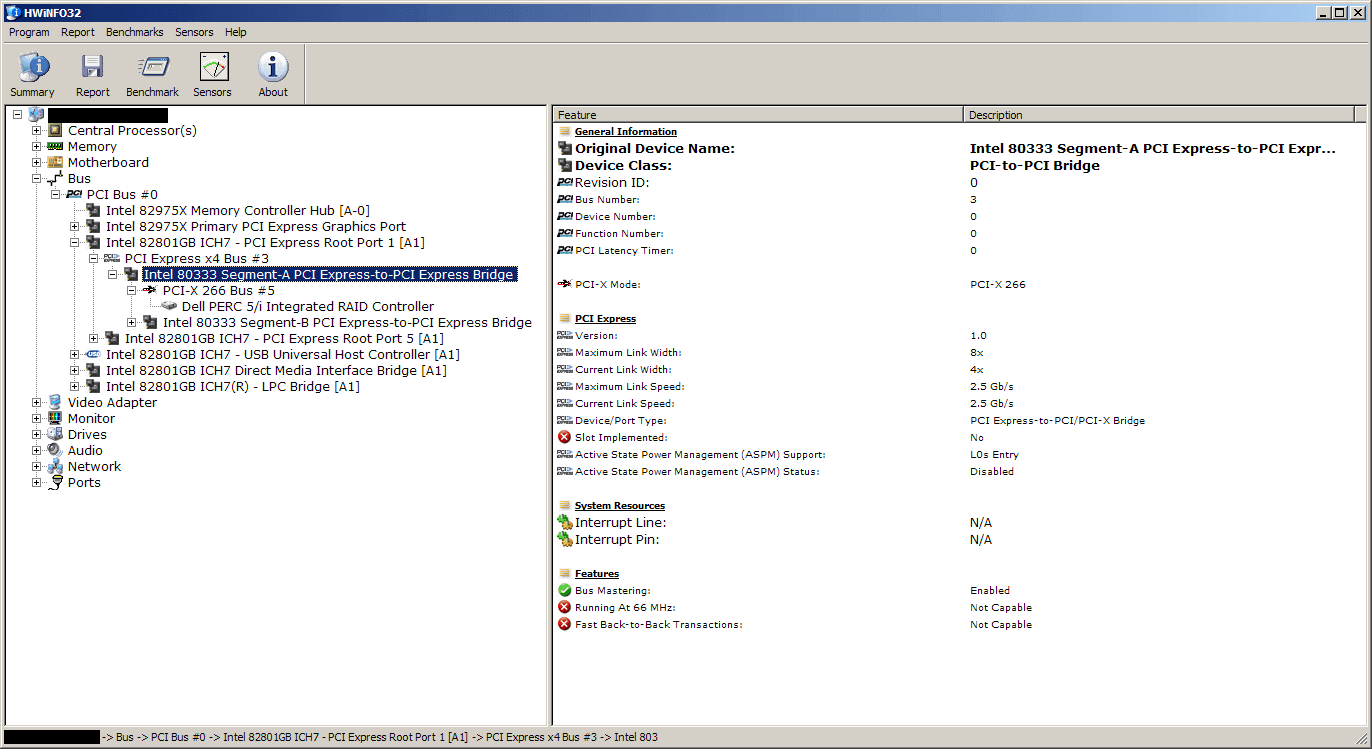Click the Description column header
Image resolution: width=1372 pixels, height=749 pixels.
[x=1159, y=114]
